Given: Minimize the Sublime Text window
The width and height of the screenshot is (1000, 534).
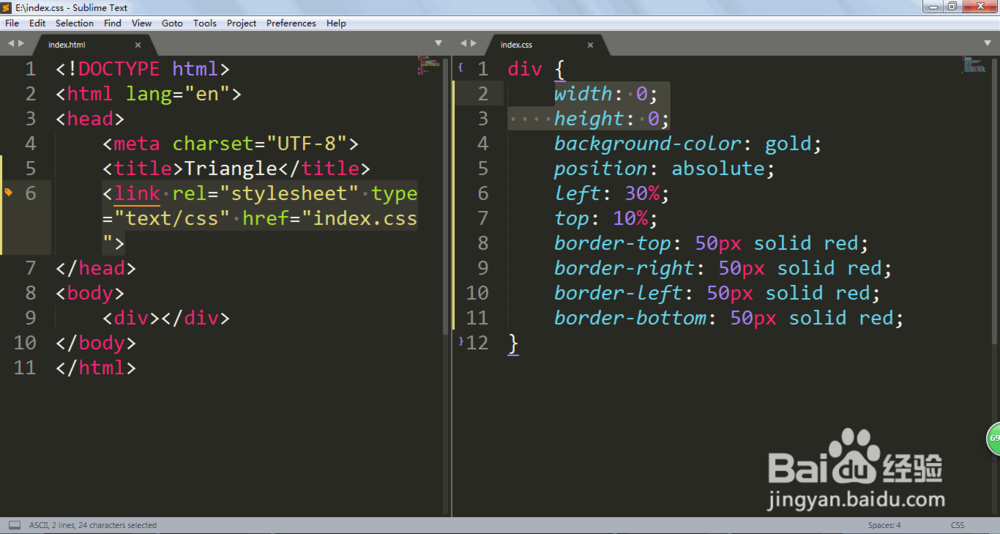Looking at the screenshot, I should [x=933, y=6].
